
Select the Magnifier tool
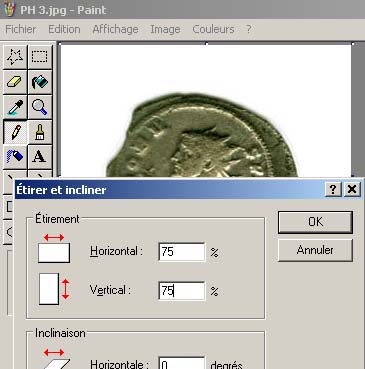[x=40, y=107]
